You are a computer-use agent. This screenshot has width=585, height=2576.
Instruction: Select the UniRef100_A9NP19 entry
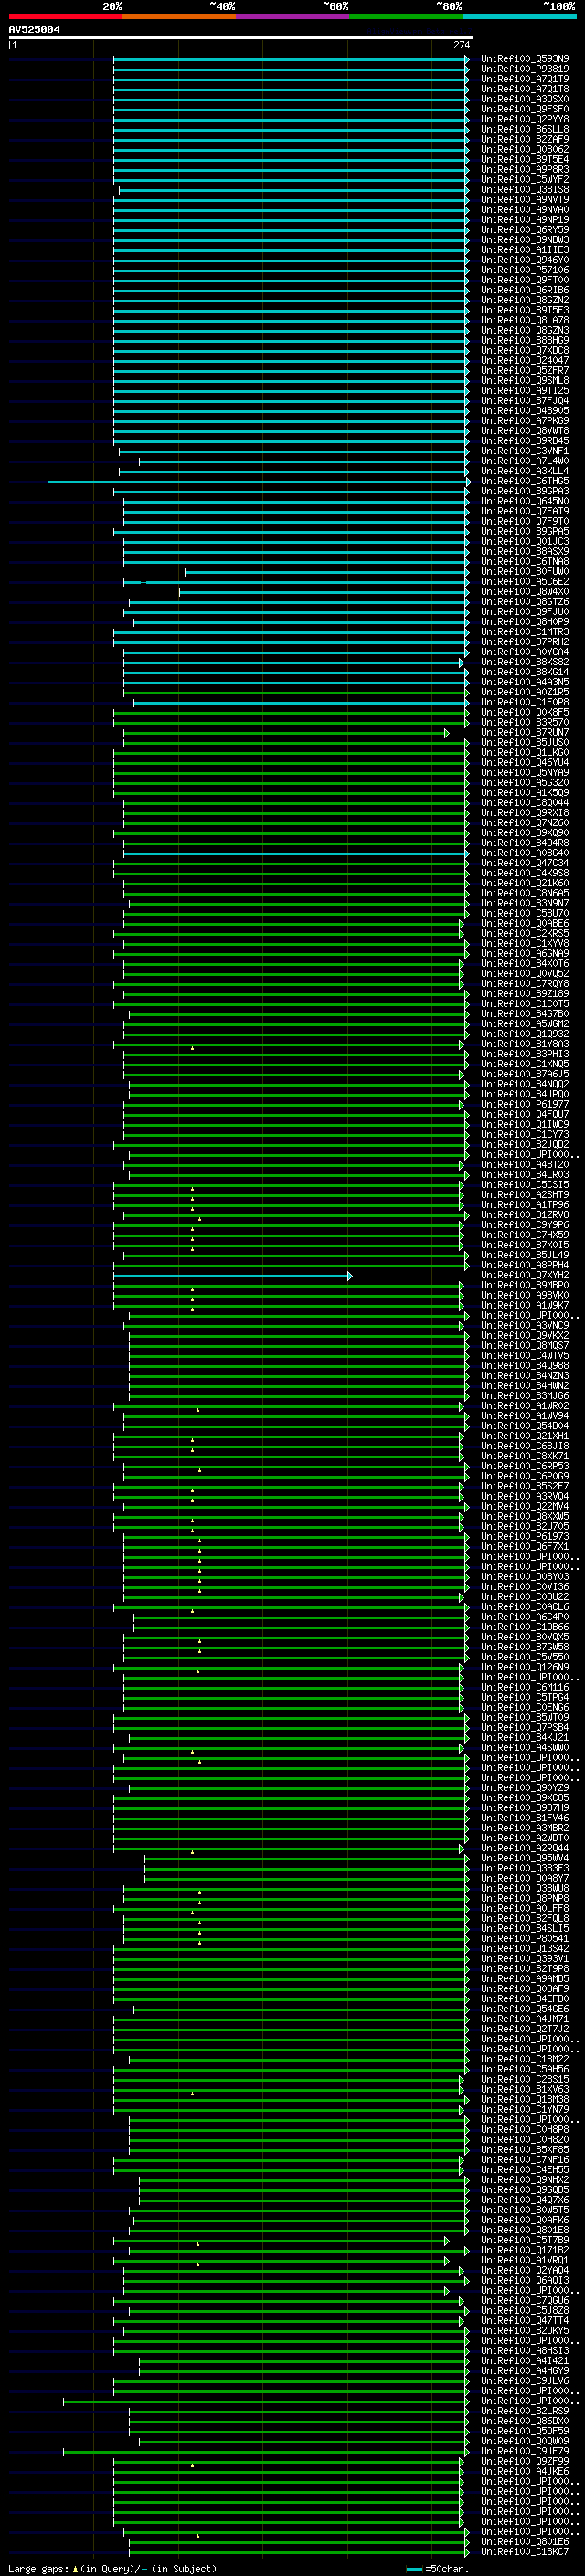(525, 220)
